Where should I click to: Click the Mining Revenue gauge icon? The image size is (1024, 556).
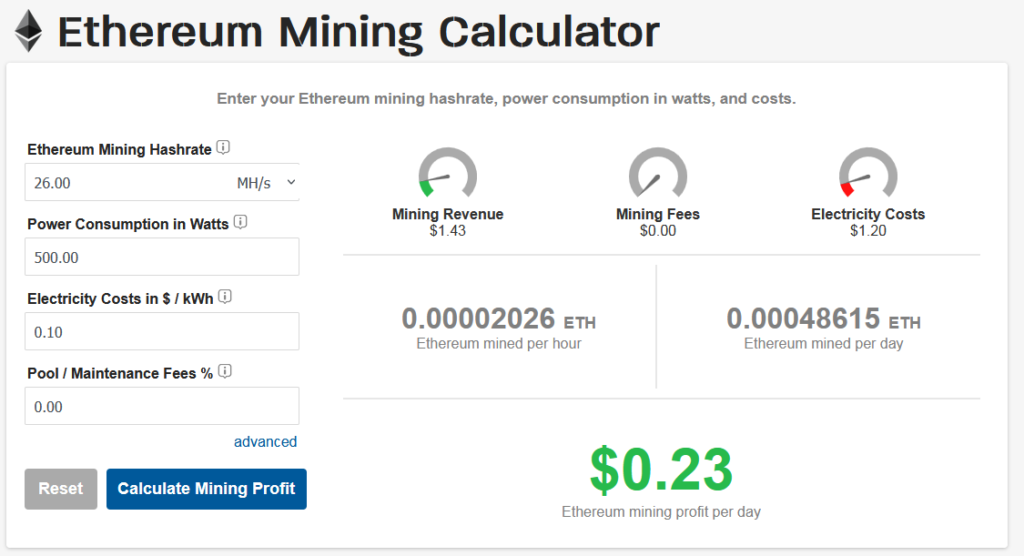tap(447, 177)
